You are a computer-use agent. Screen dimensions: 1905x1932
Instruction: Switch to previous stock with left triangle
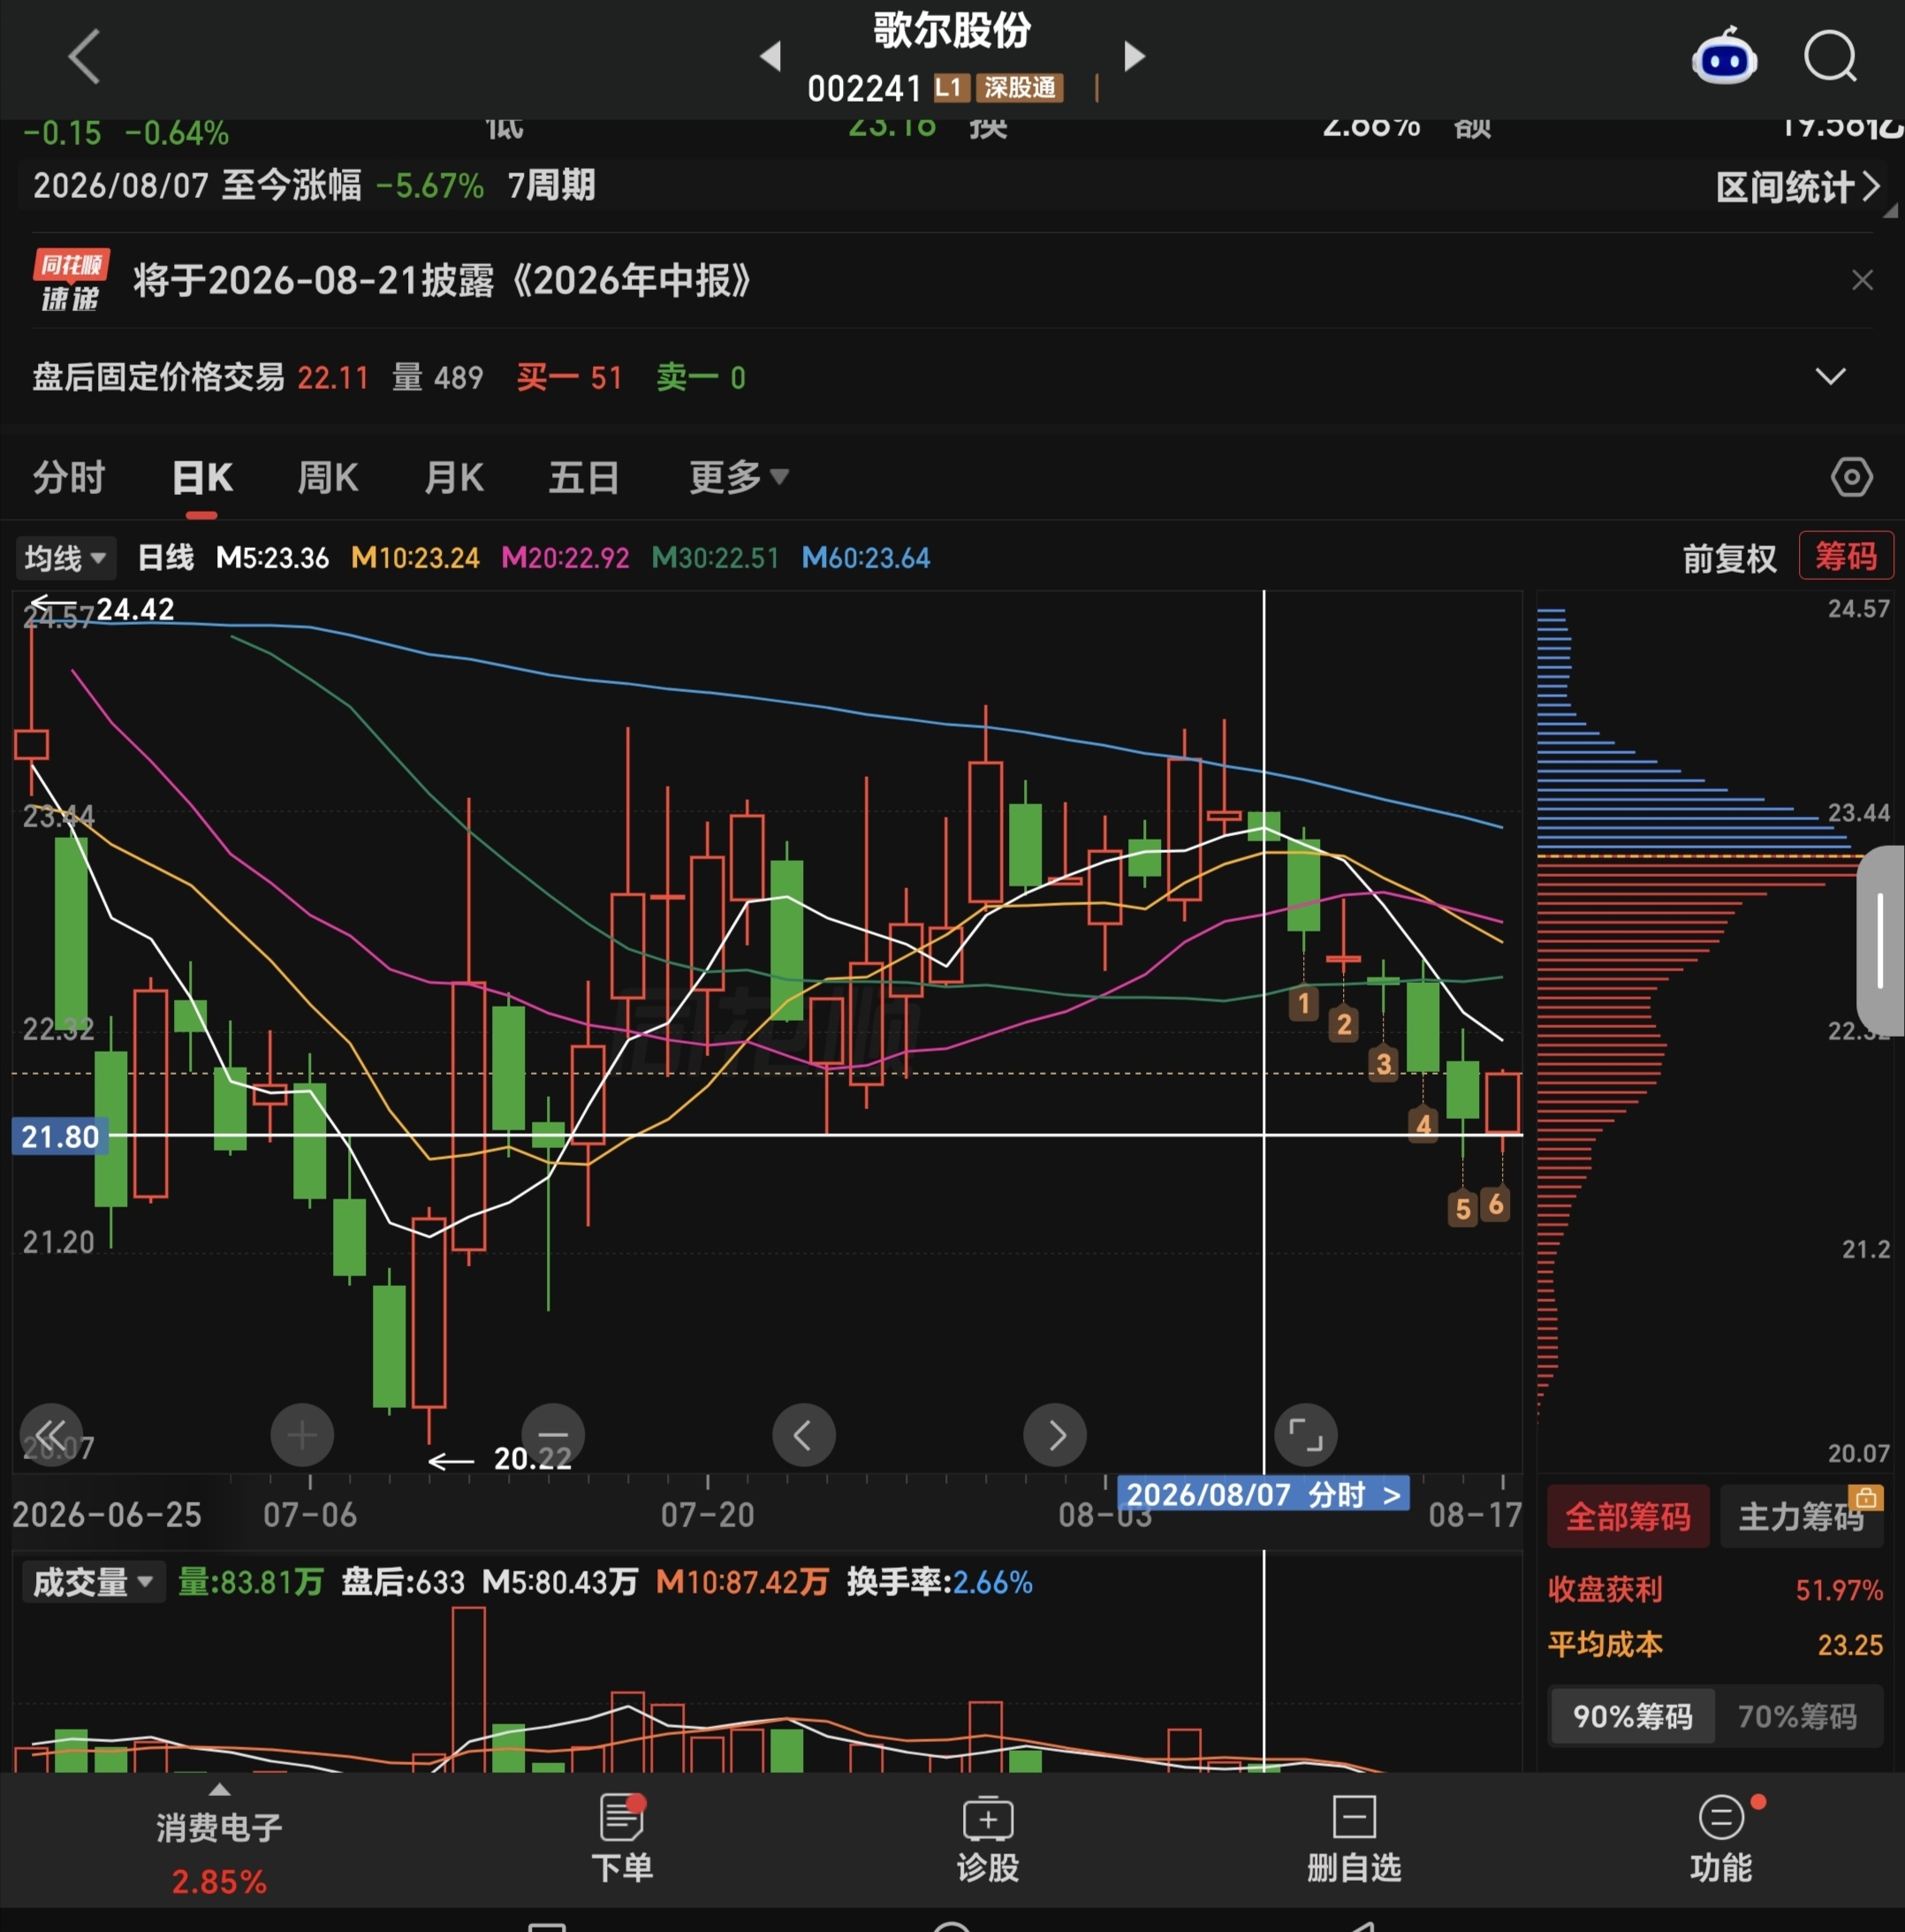(x=770, y=56)
